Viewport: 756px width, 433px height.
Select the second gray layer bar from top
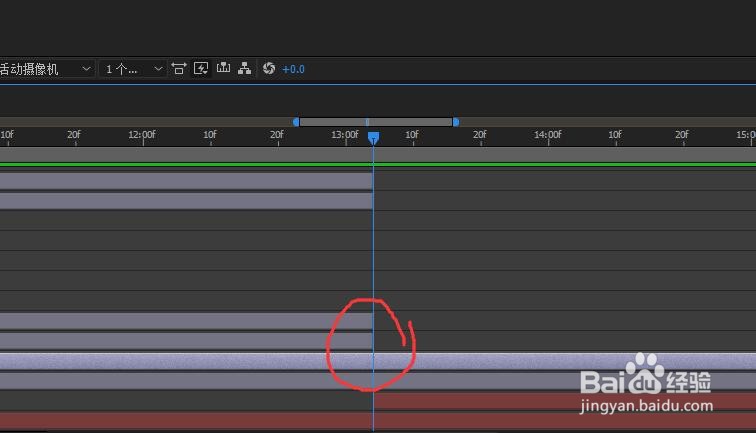pos(186,201)
